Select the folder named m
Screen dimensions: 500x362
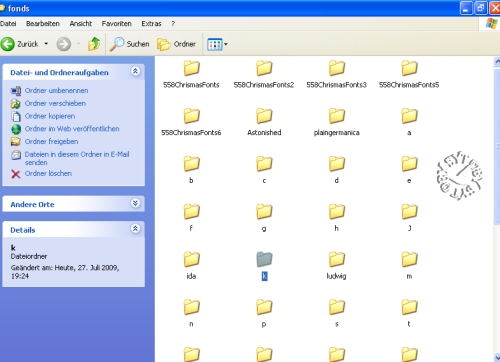pos(409,265)
